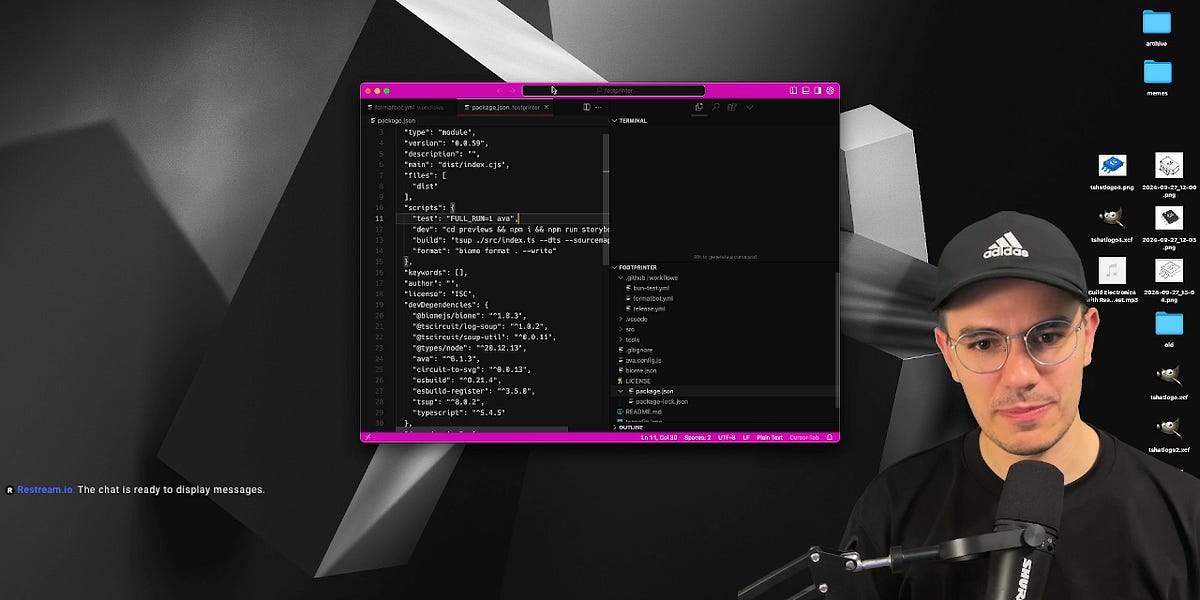This screenshot has width=1200, height=600.
Task: Click the remote indicator icon in status bar
Action: [367, 437]
